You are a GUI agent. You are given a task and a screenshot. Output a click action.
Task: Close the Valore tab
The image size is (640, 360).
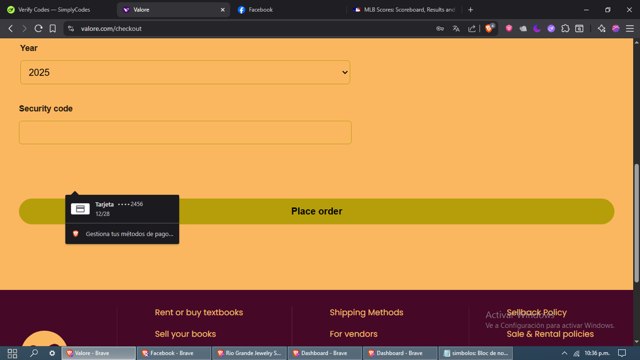coord(222,9)
